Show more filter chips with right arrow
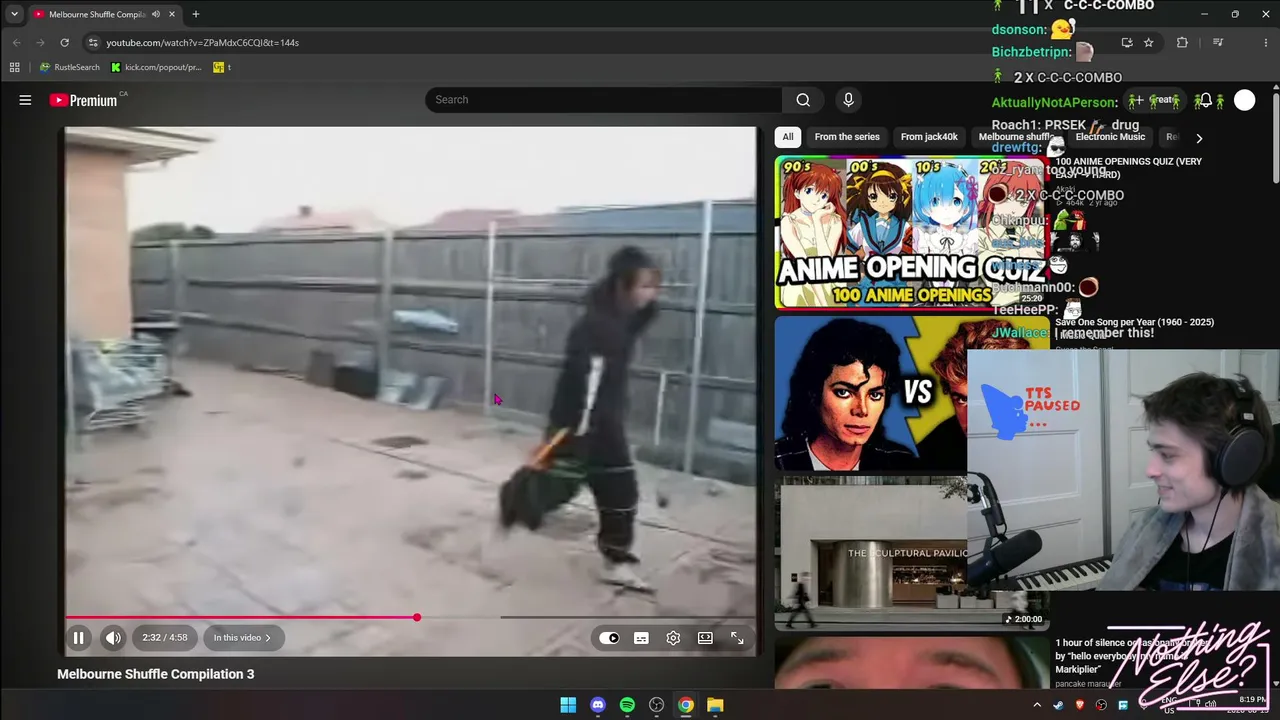 pos(1199,138)
